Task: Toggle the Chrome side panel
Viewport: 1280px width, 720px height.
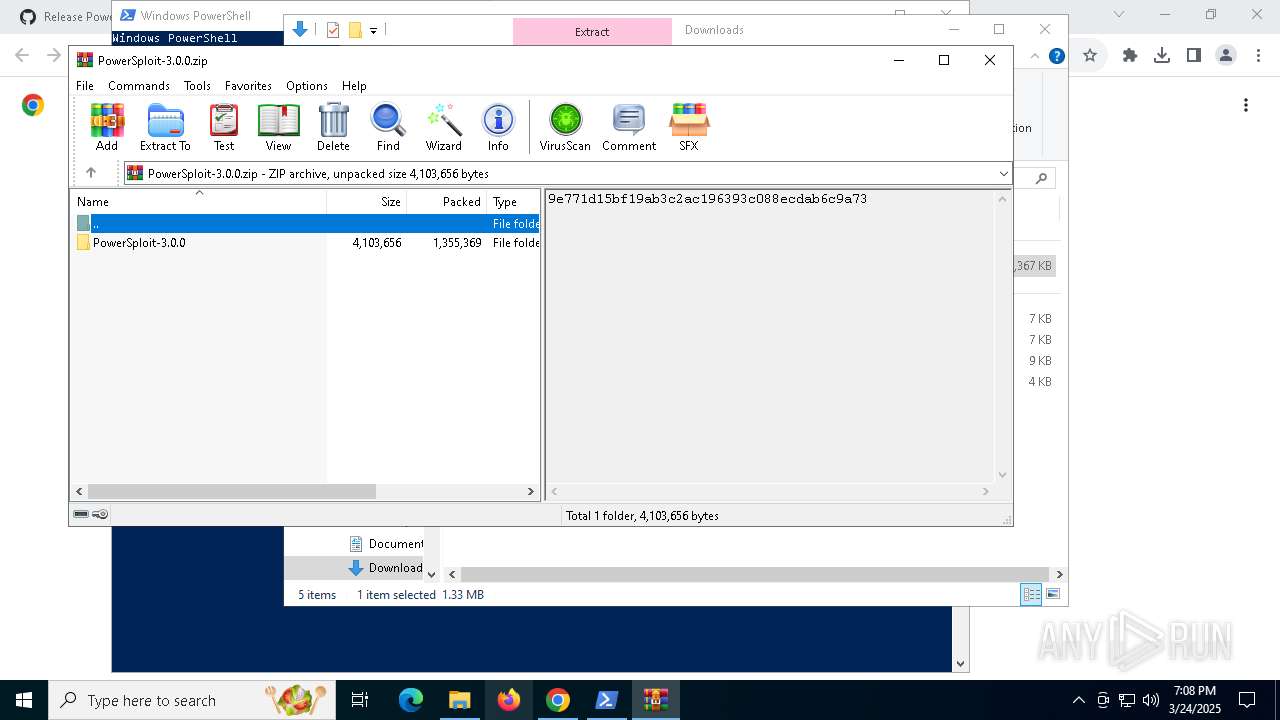Action: (1194, 56)
